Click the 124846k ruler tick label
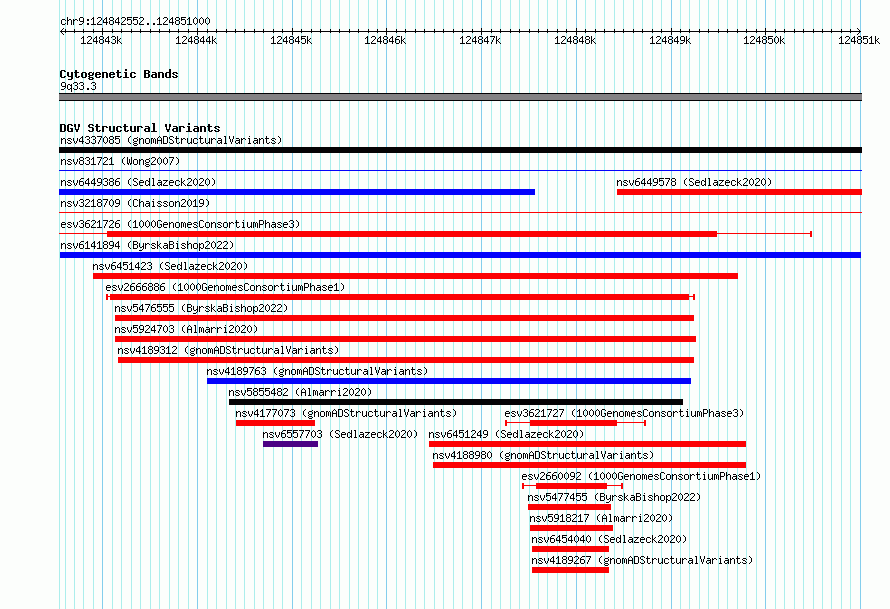Viewport: 890px width, 609px height. pyautogui.click(x=385, y=40)
